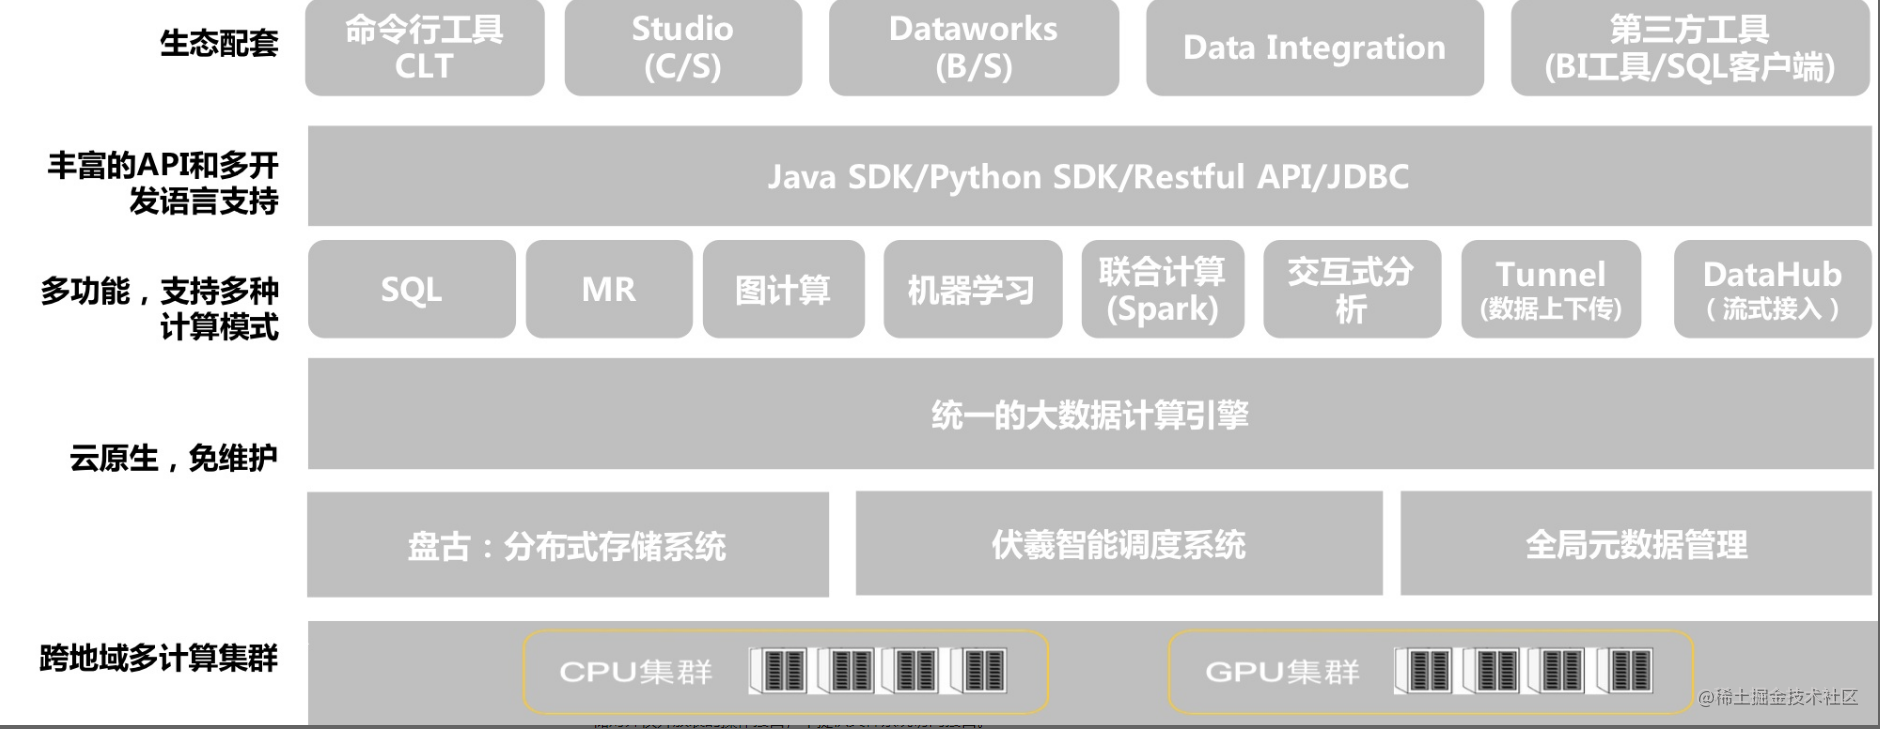Click the CPU集群 server rack icons
This screenshot has height=729, width=1880.
point(878,671)
